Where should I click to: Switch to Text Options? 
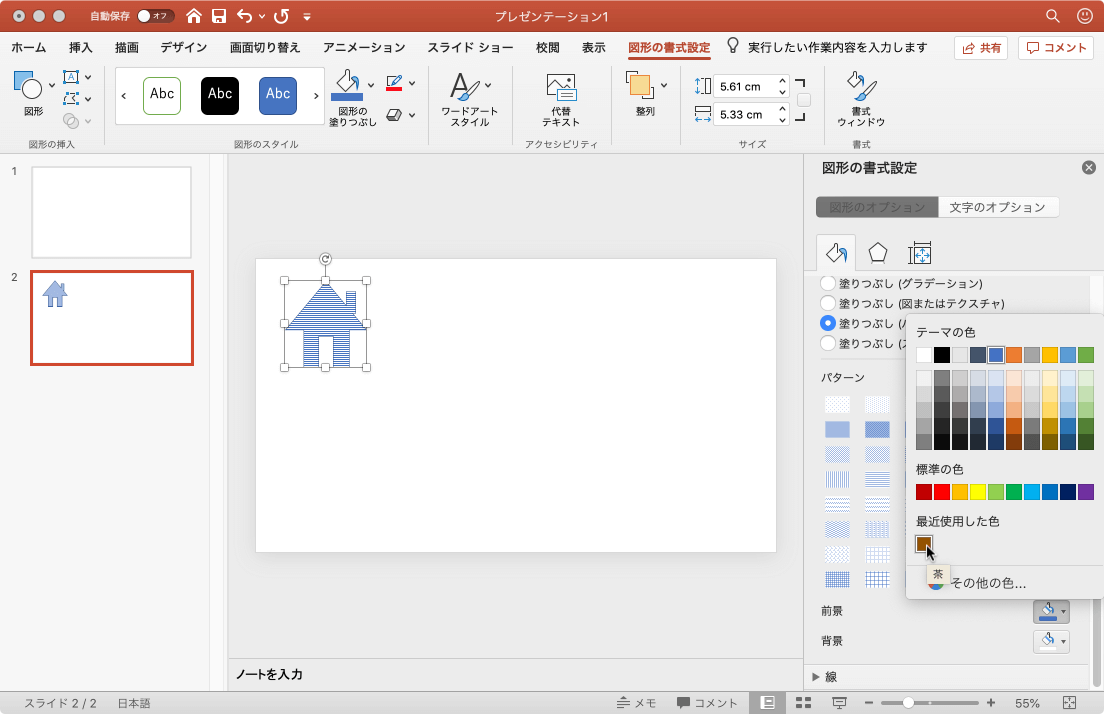[997, 207]
